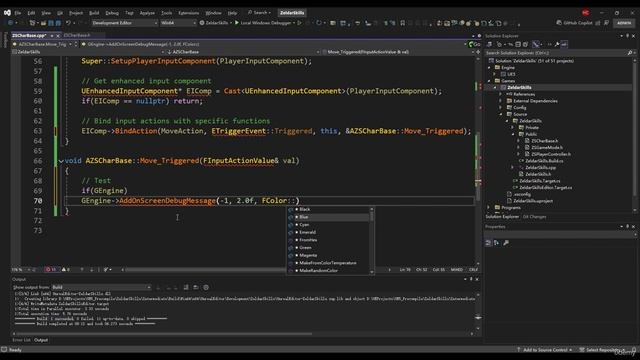This screenshot has height=360, width=640.
Task: Click the warnings triangle icon in editor status
Action: coord(65,269)
